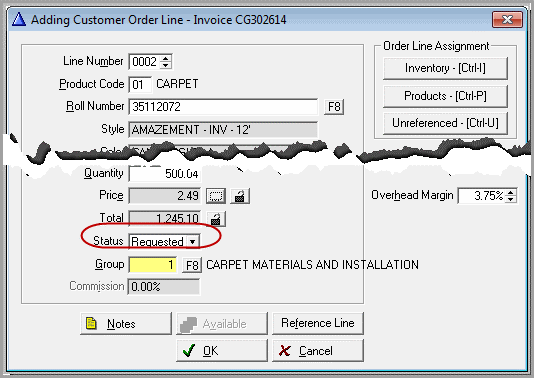Click the CARPET product description text
This screenshot has width=534, height=378.
[177, 84]
